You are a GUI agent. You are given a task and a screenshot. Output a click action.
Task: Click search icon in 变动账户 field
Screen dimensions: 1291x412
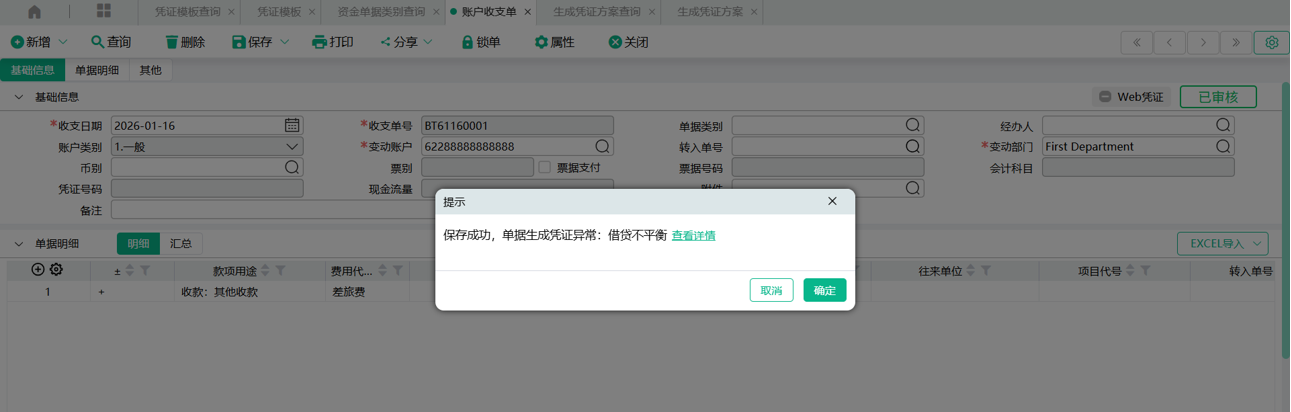tap(602, 147)
